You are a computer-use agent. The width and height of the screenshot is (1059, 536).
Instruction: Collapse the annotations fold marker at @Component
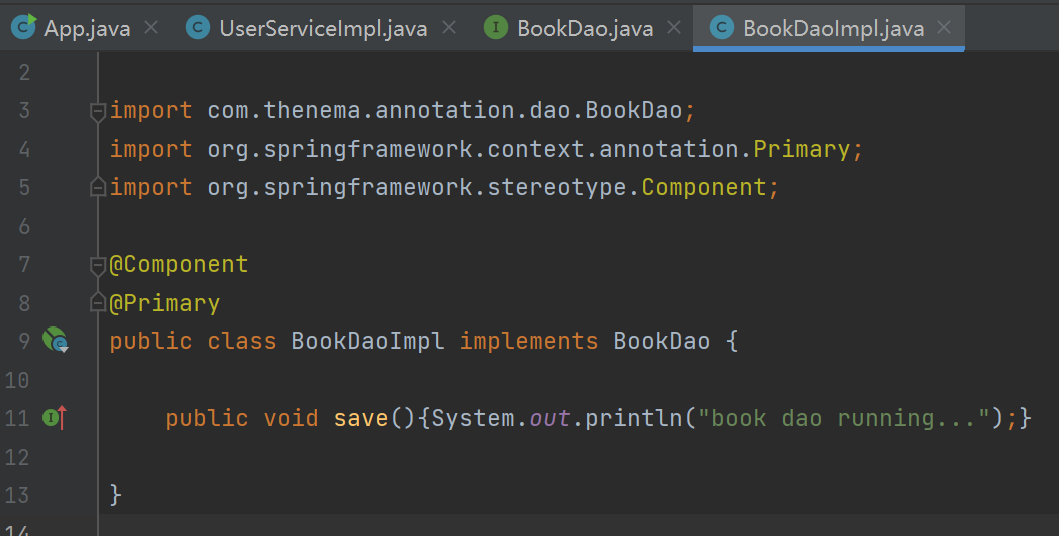[98, 265]
